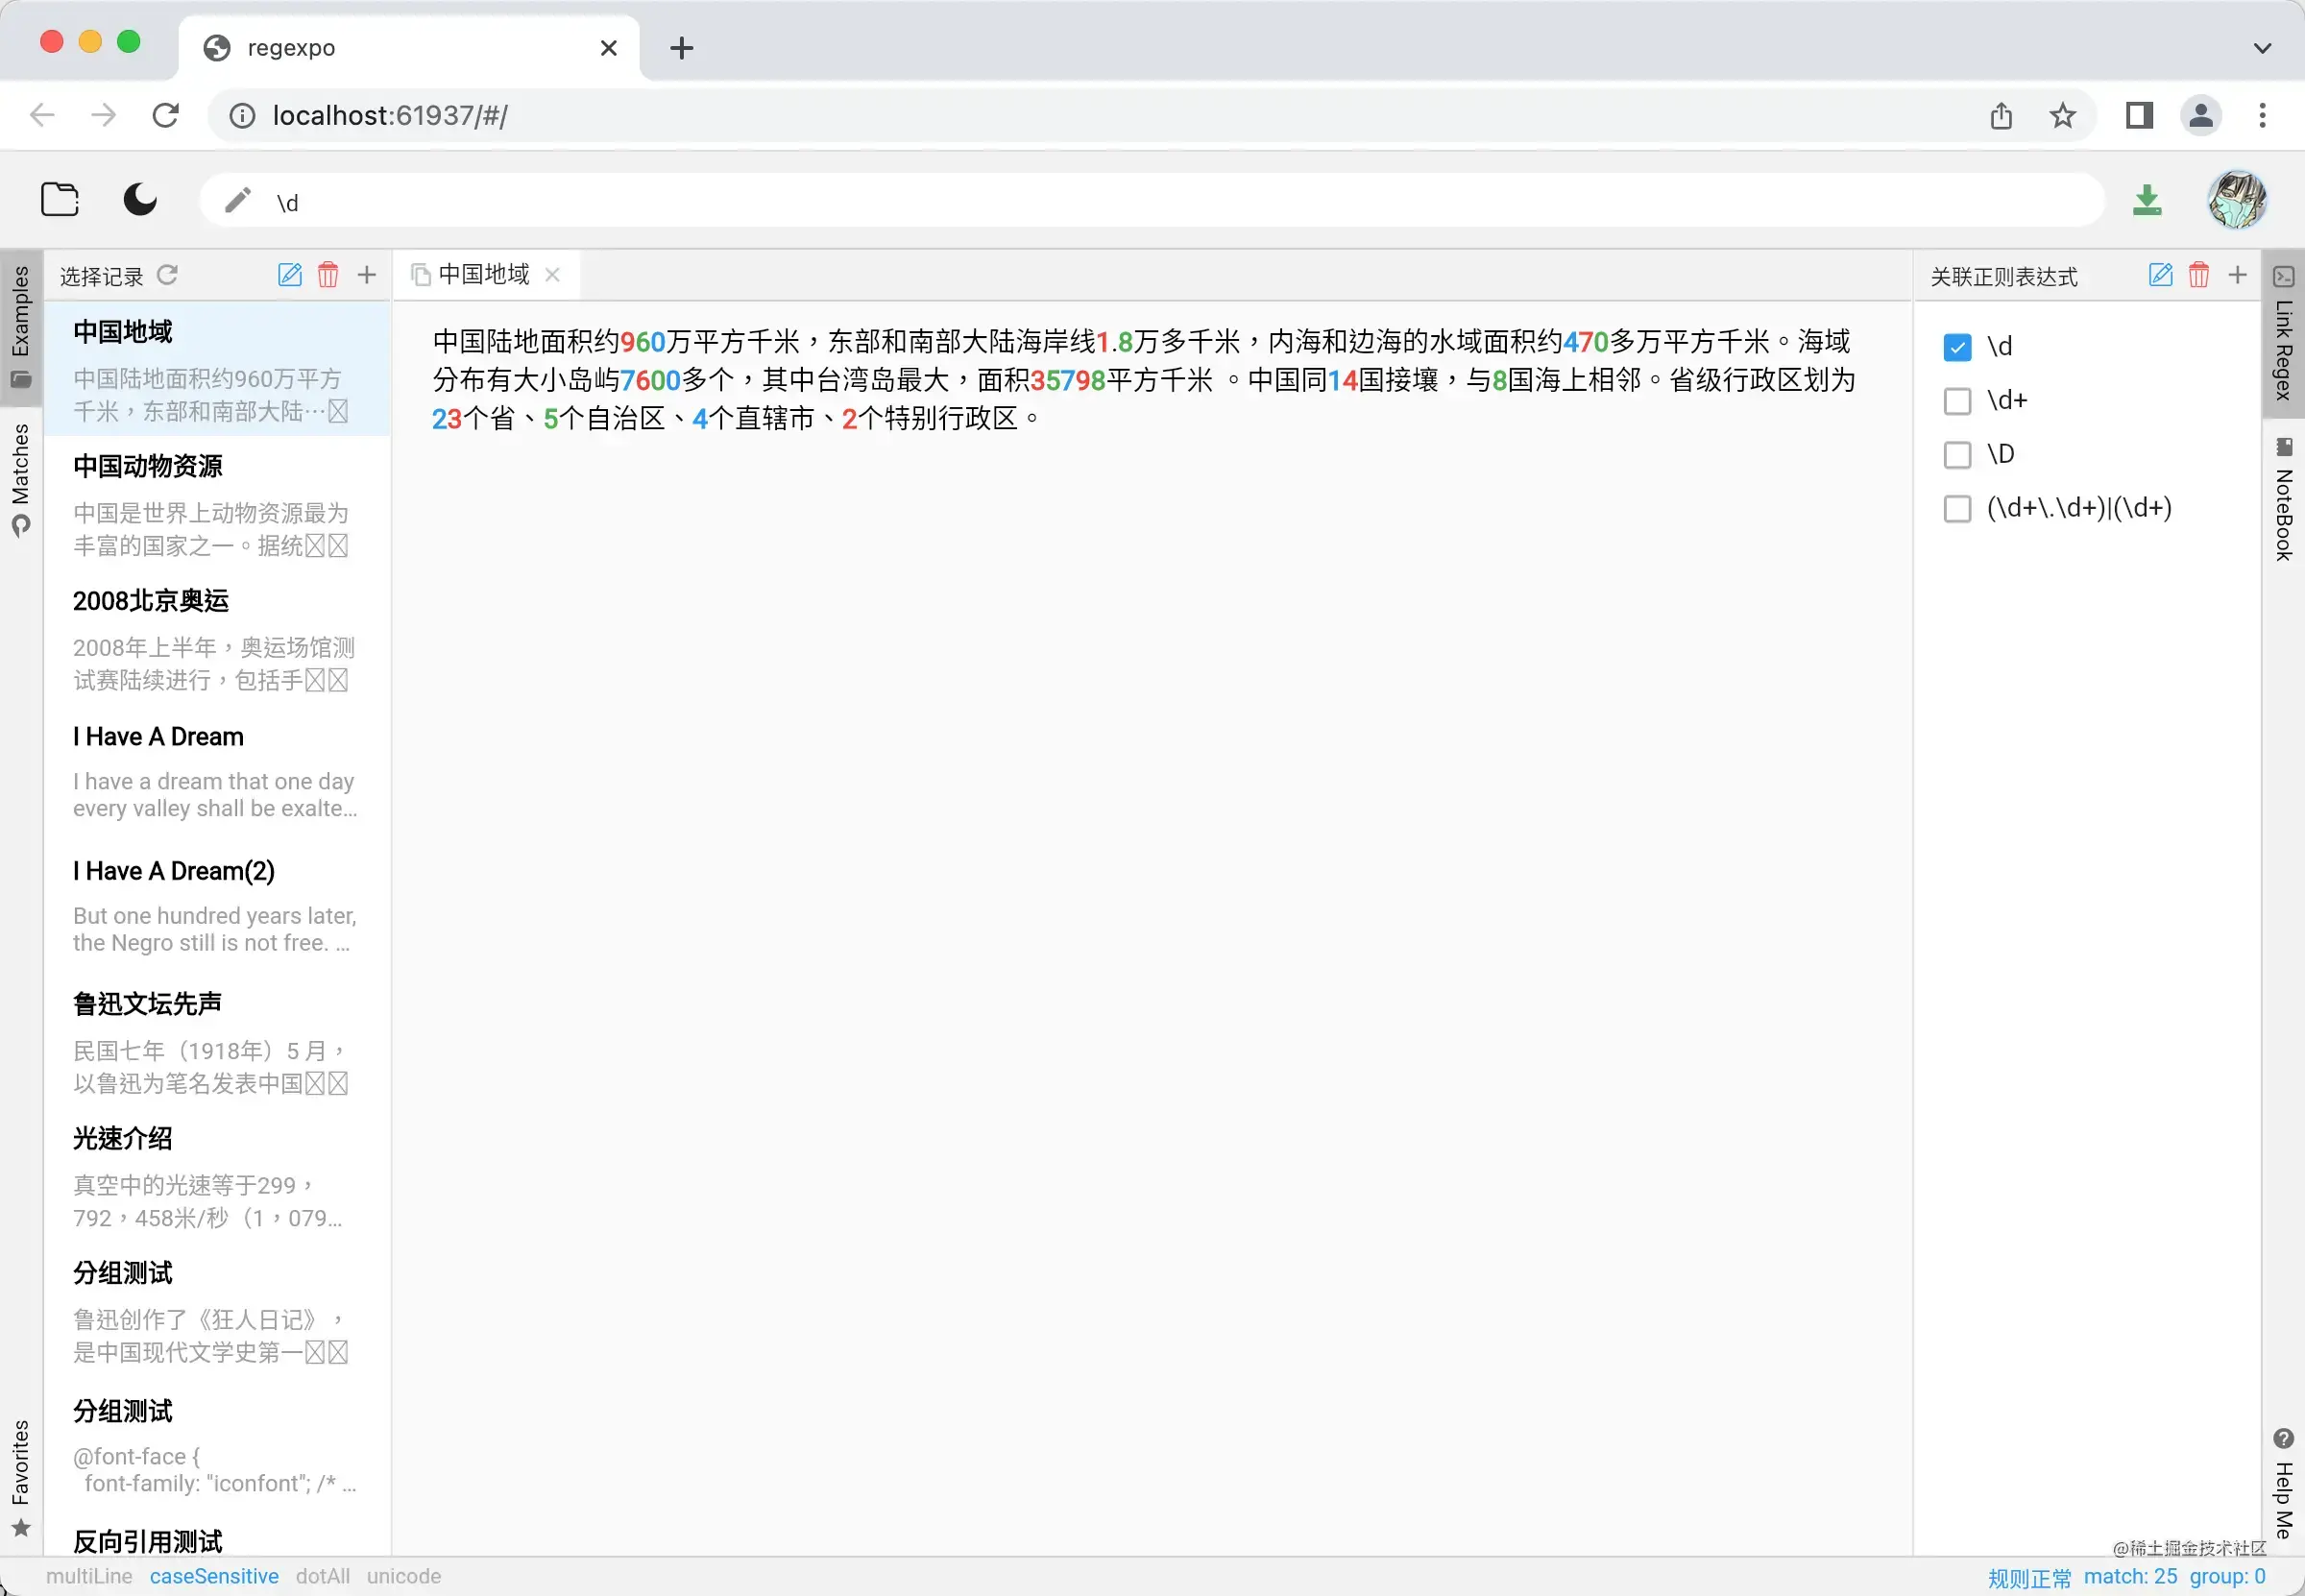Image resolution: width=2305 pixels, height=1596 pixels.
Task: Check the \D regex checkbox
Action: [1956, 455]
